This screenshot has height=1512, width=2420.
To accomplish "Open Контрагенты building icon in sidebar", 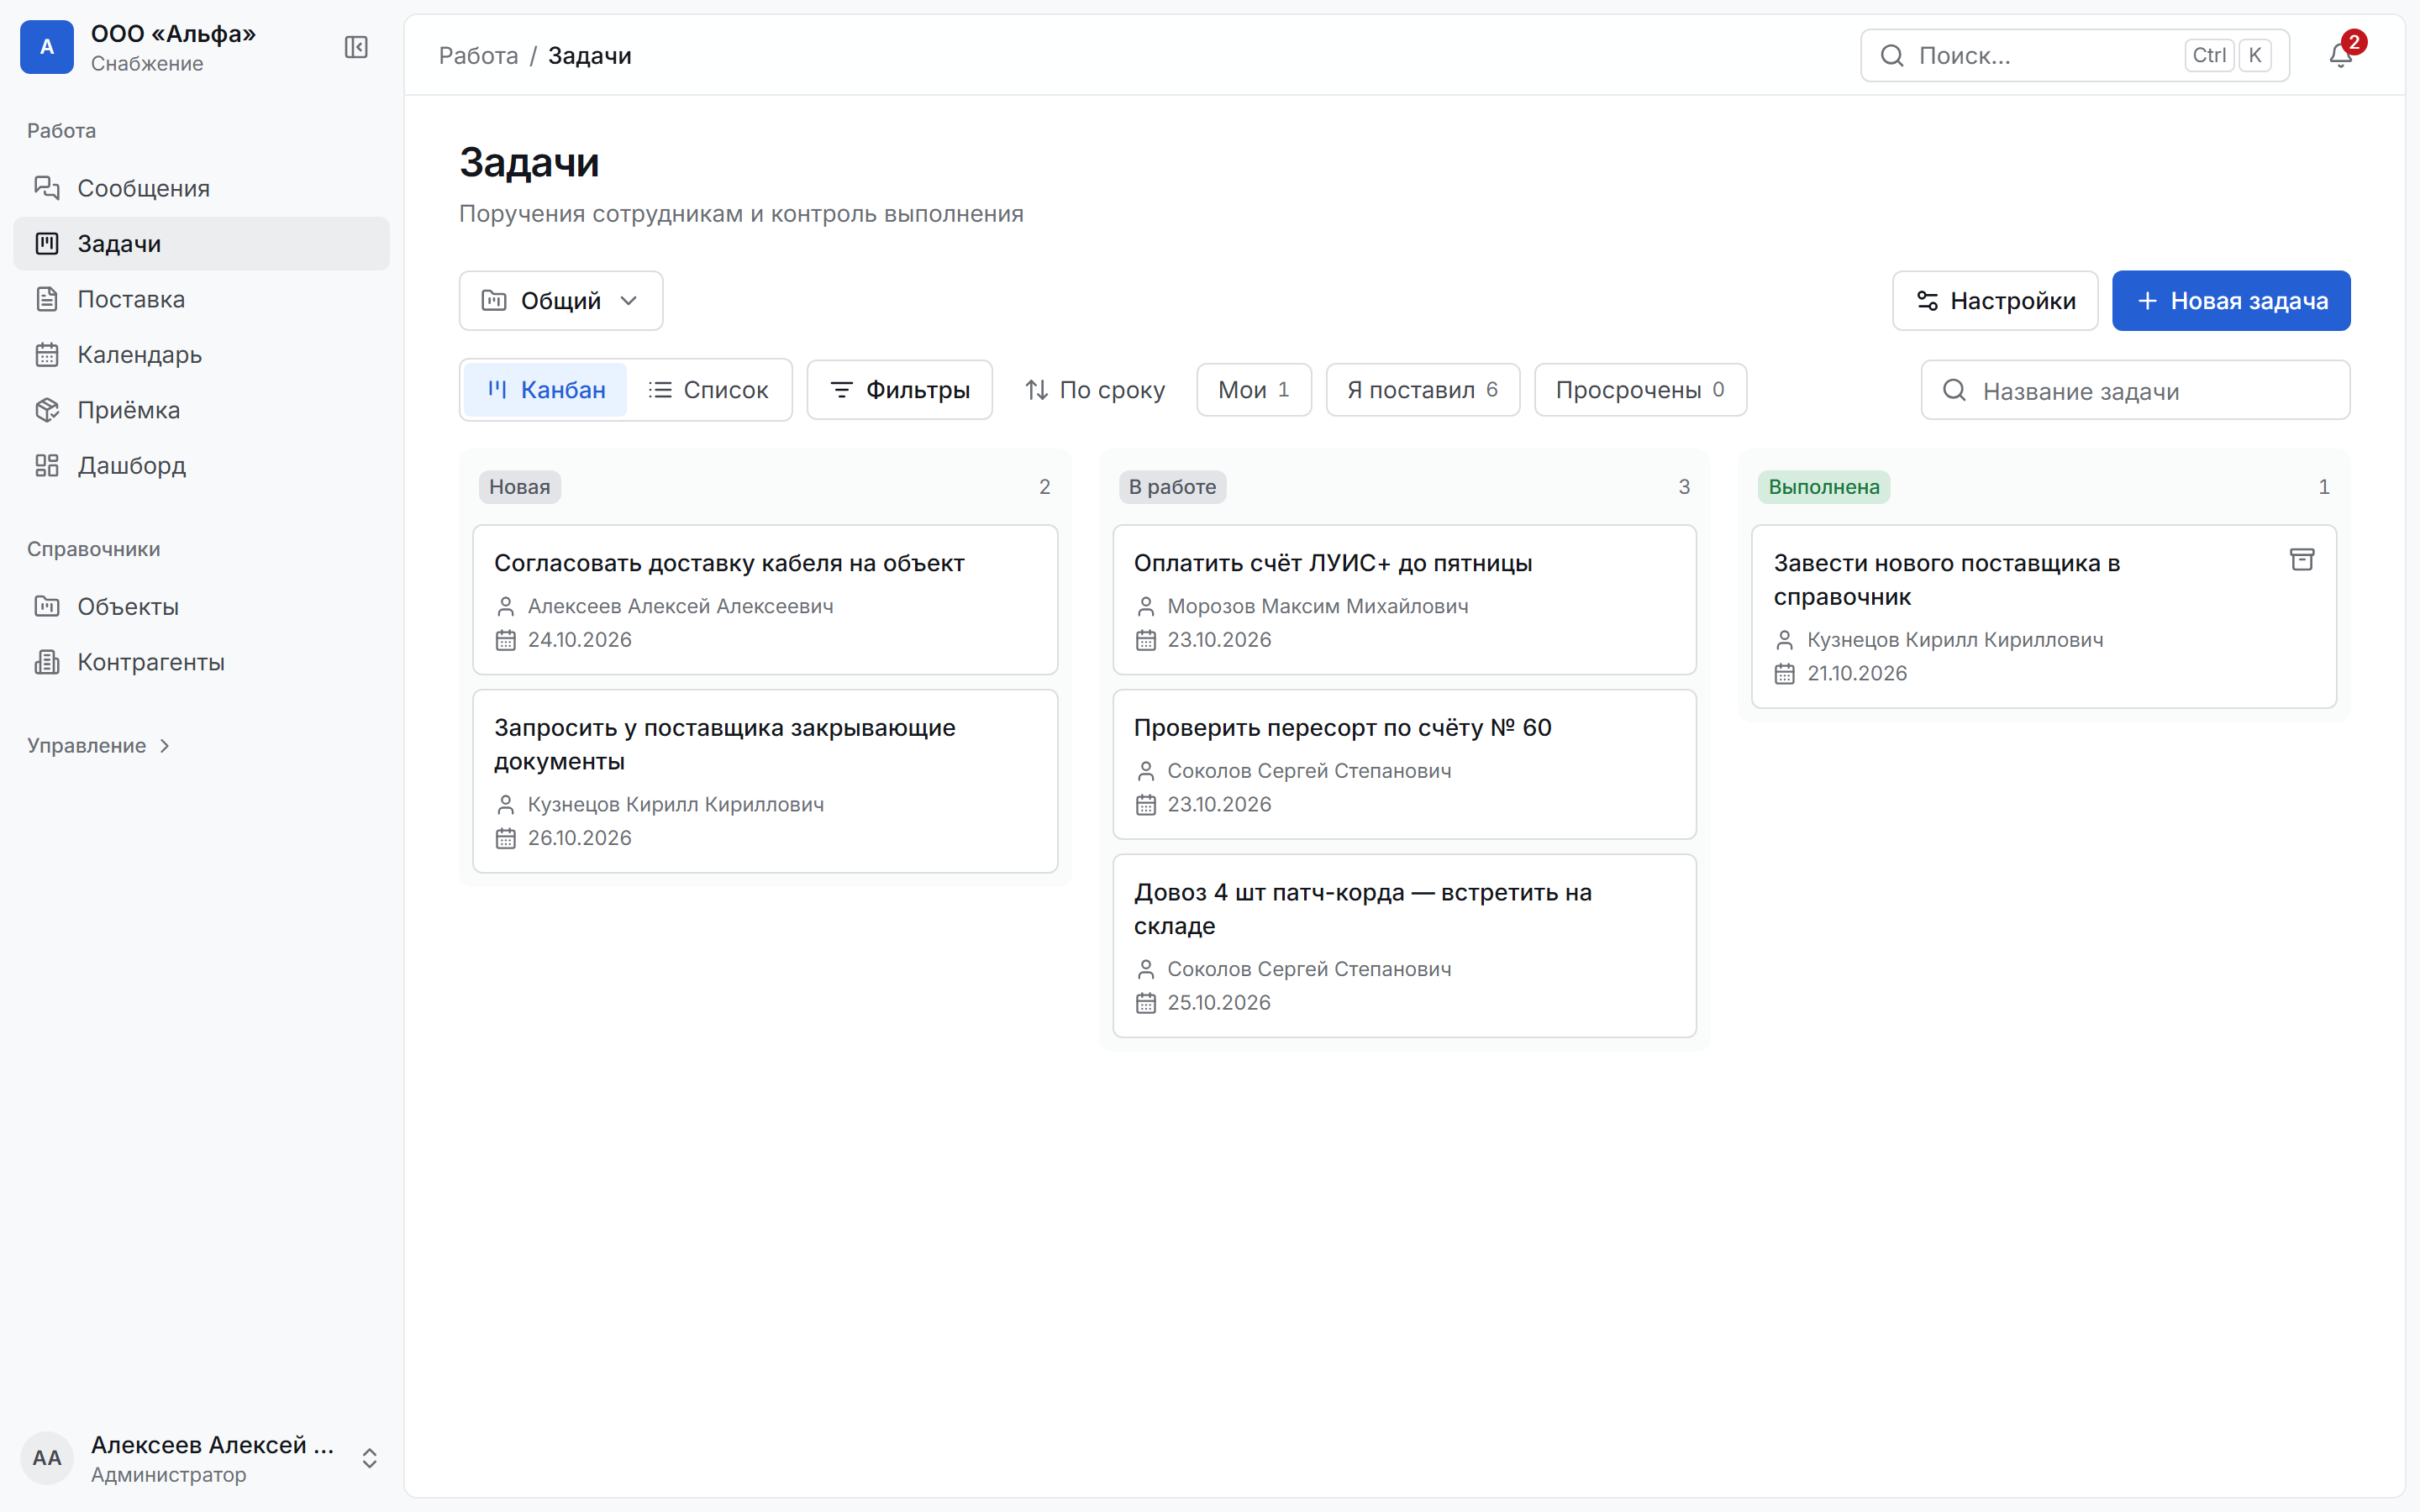I will click(47, 662).
